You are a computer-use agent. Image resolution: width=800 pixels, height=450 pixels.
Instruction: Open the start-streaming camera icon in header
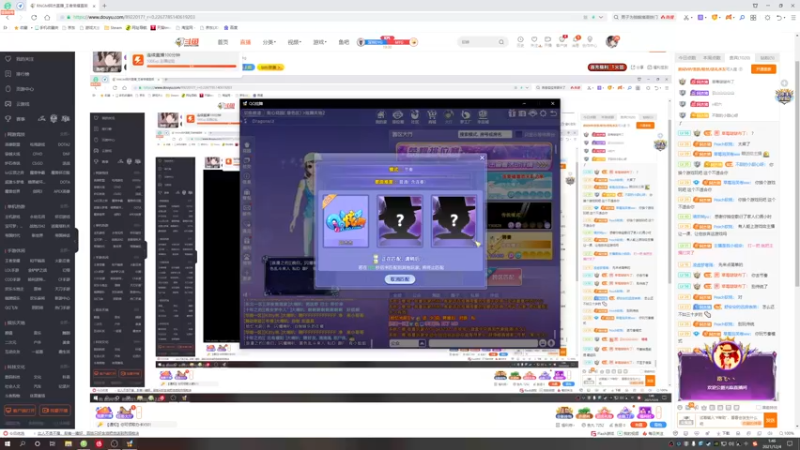(547, 40)
